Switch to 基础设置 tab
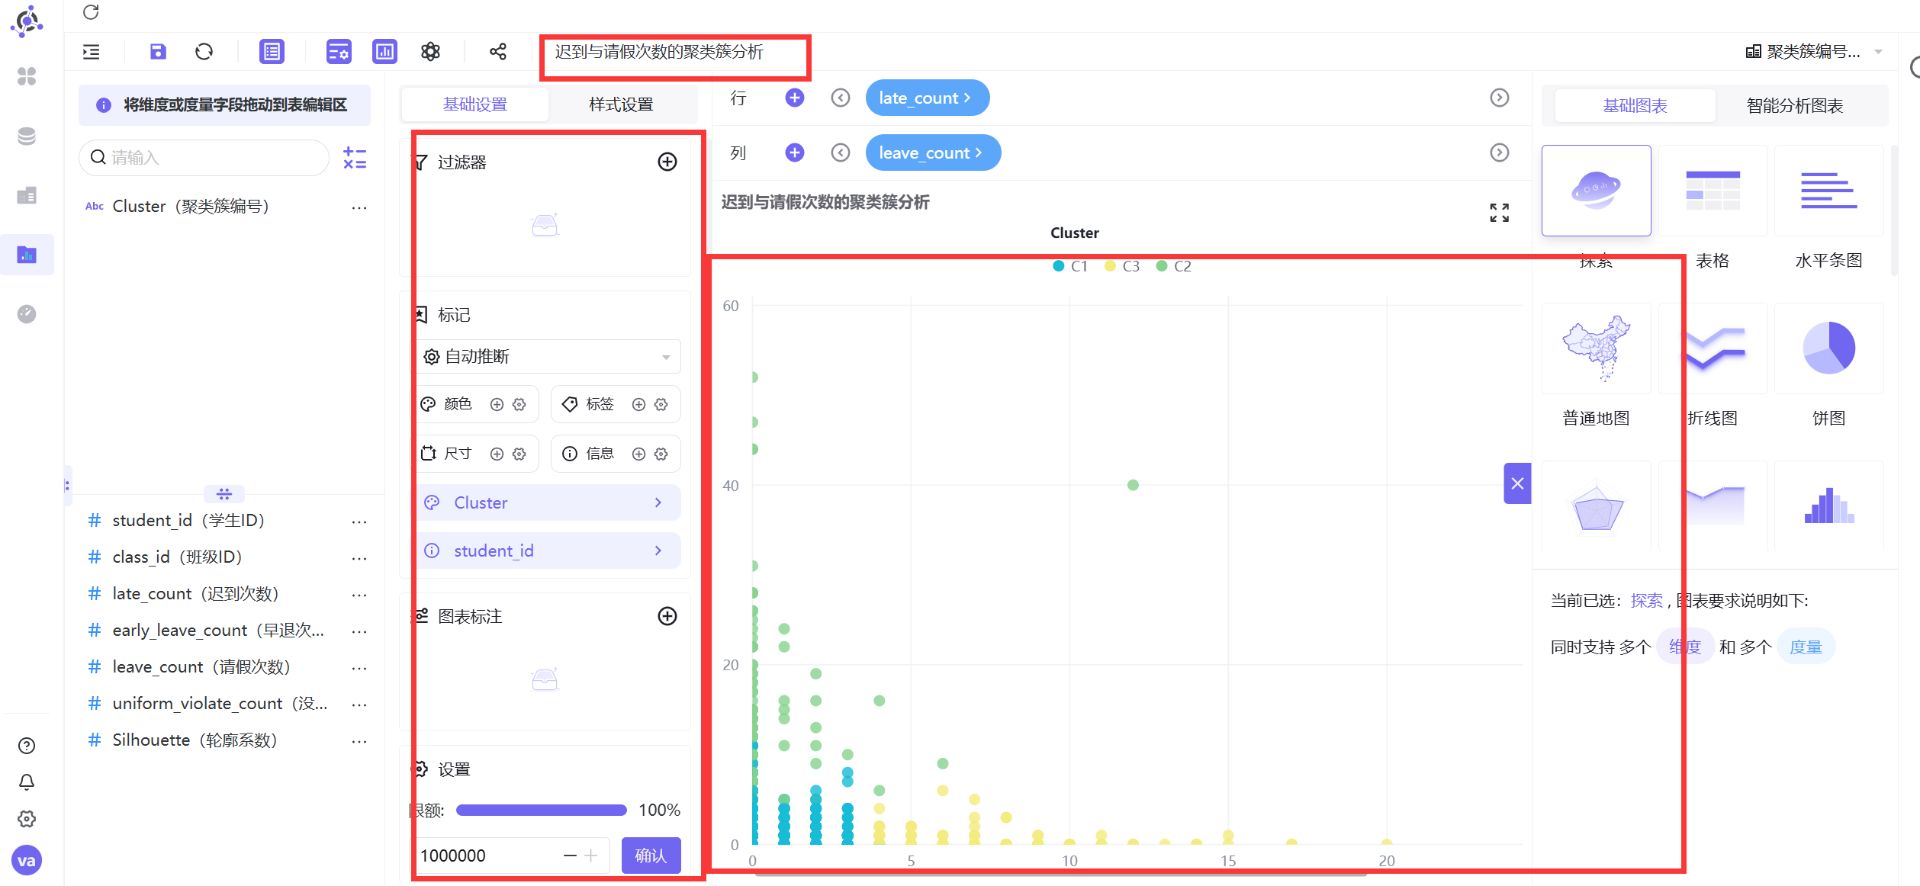This screenshot has width=1920, height=886. 475,104
